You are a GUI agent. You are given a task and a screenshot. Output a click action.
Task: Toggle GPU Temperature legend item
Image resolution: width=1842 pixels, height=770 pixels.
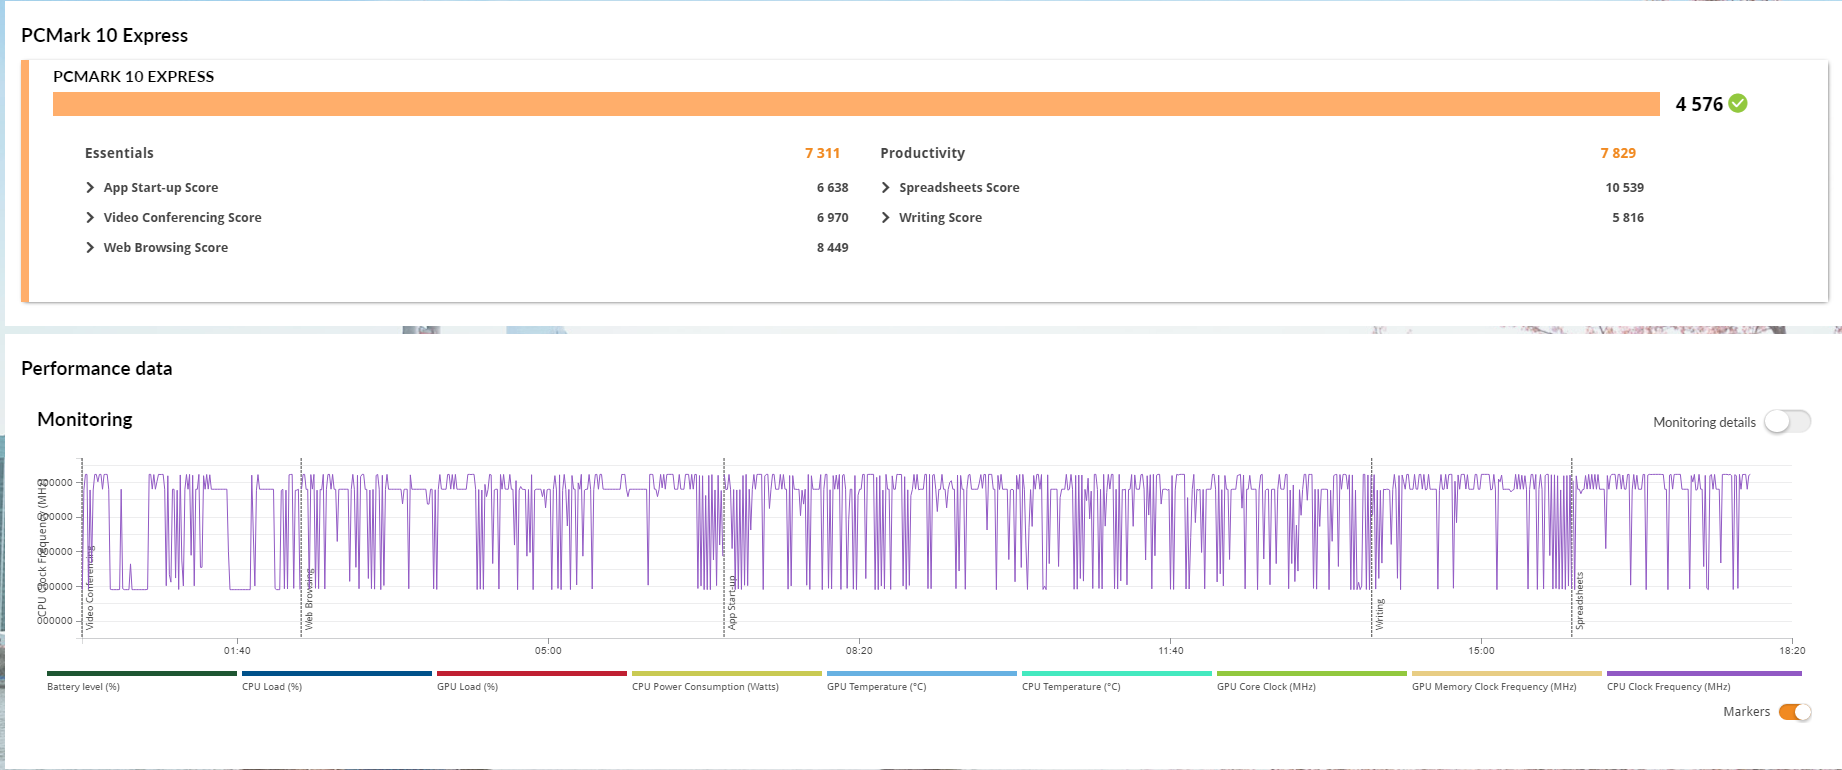[x=922, y=680]
